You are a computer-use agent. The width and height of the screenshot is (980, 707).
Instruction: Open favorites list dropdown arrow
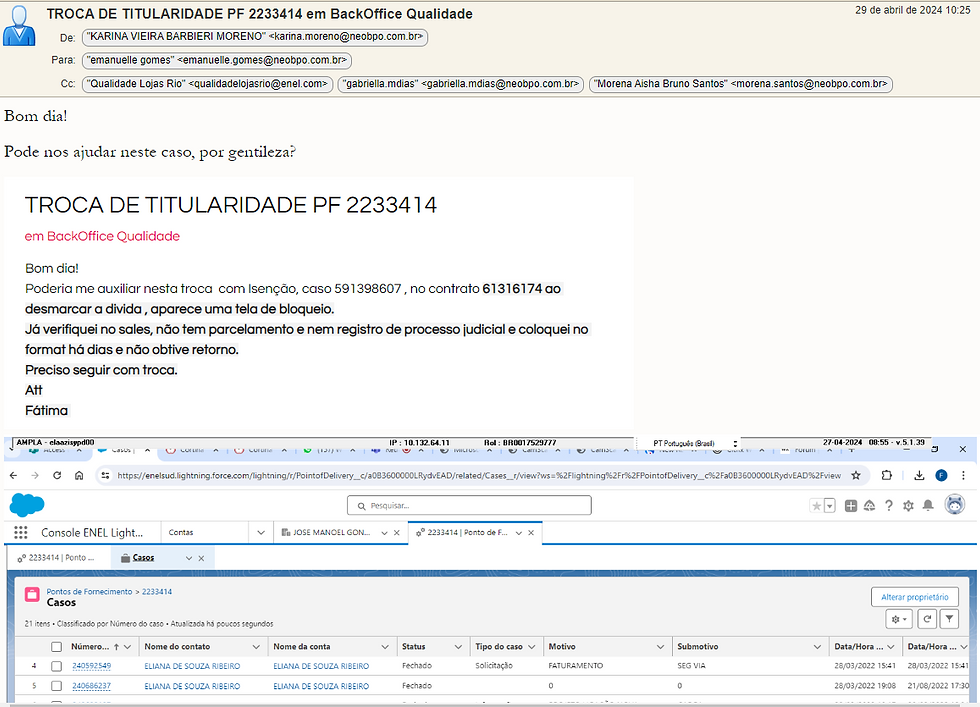click(830, 506)
